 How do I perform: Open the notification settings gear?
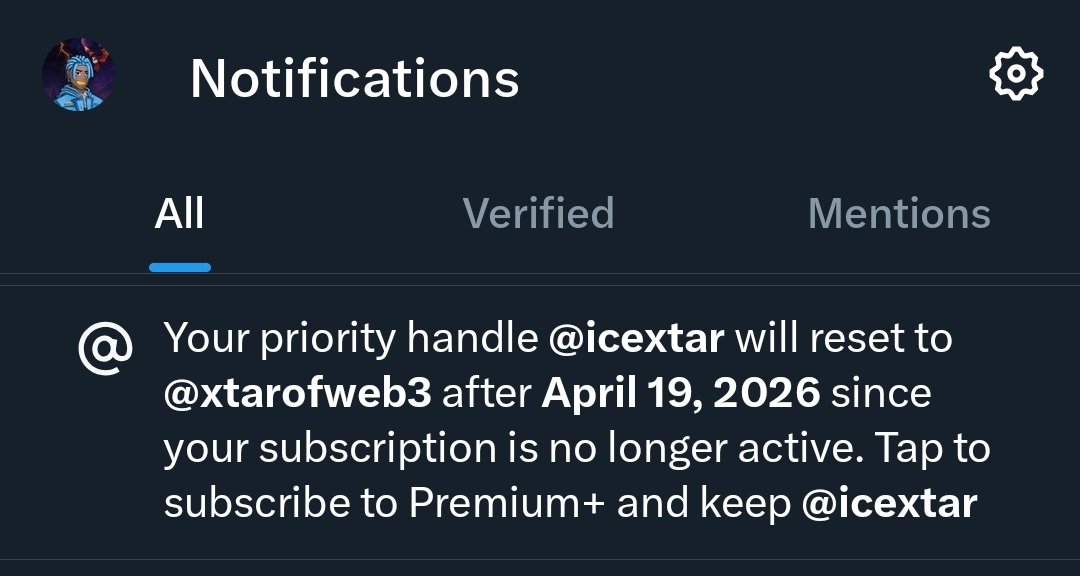[x=1015, y=75]
